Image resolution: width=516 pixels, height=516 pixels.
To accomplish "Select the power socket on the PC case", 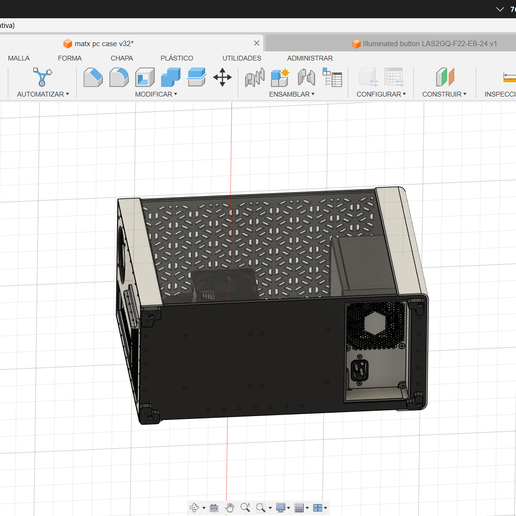I will pyautogui.click(x=360, y=369).
